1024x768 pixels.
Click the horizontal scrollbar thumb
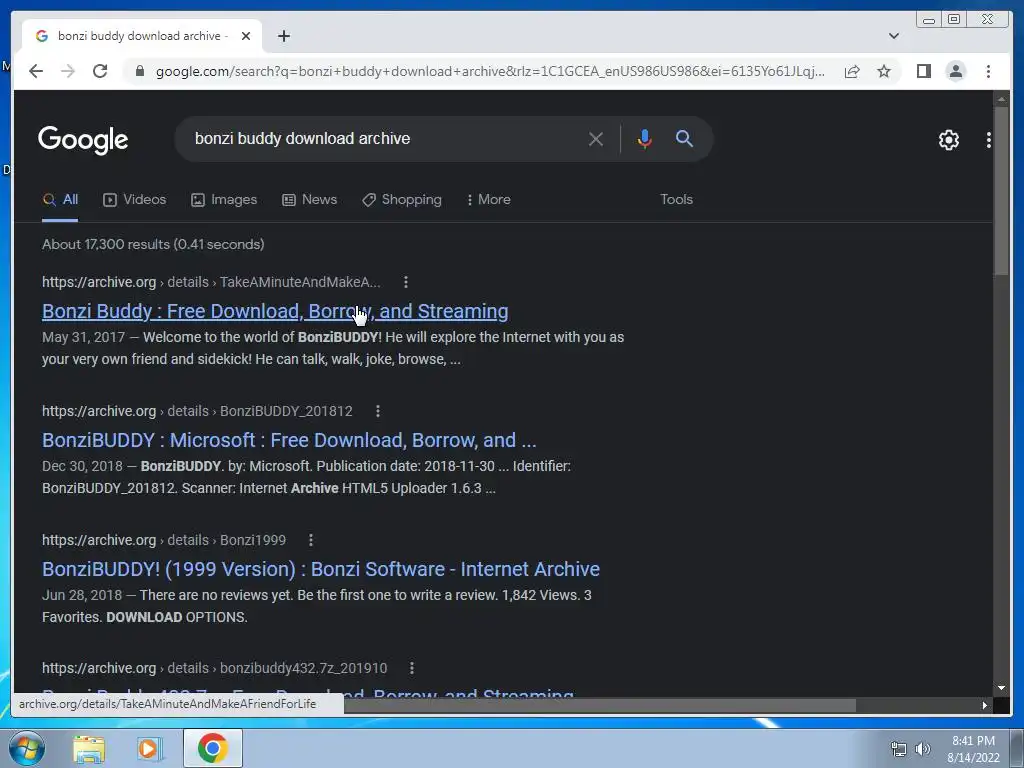[x=600, y=705]
